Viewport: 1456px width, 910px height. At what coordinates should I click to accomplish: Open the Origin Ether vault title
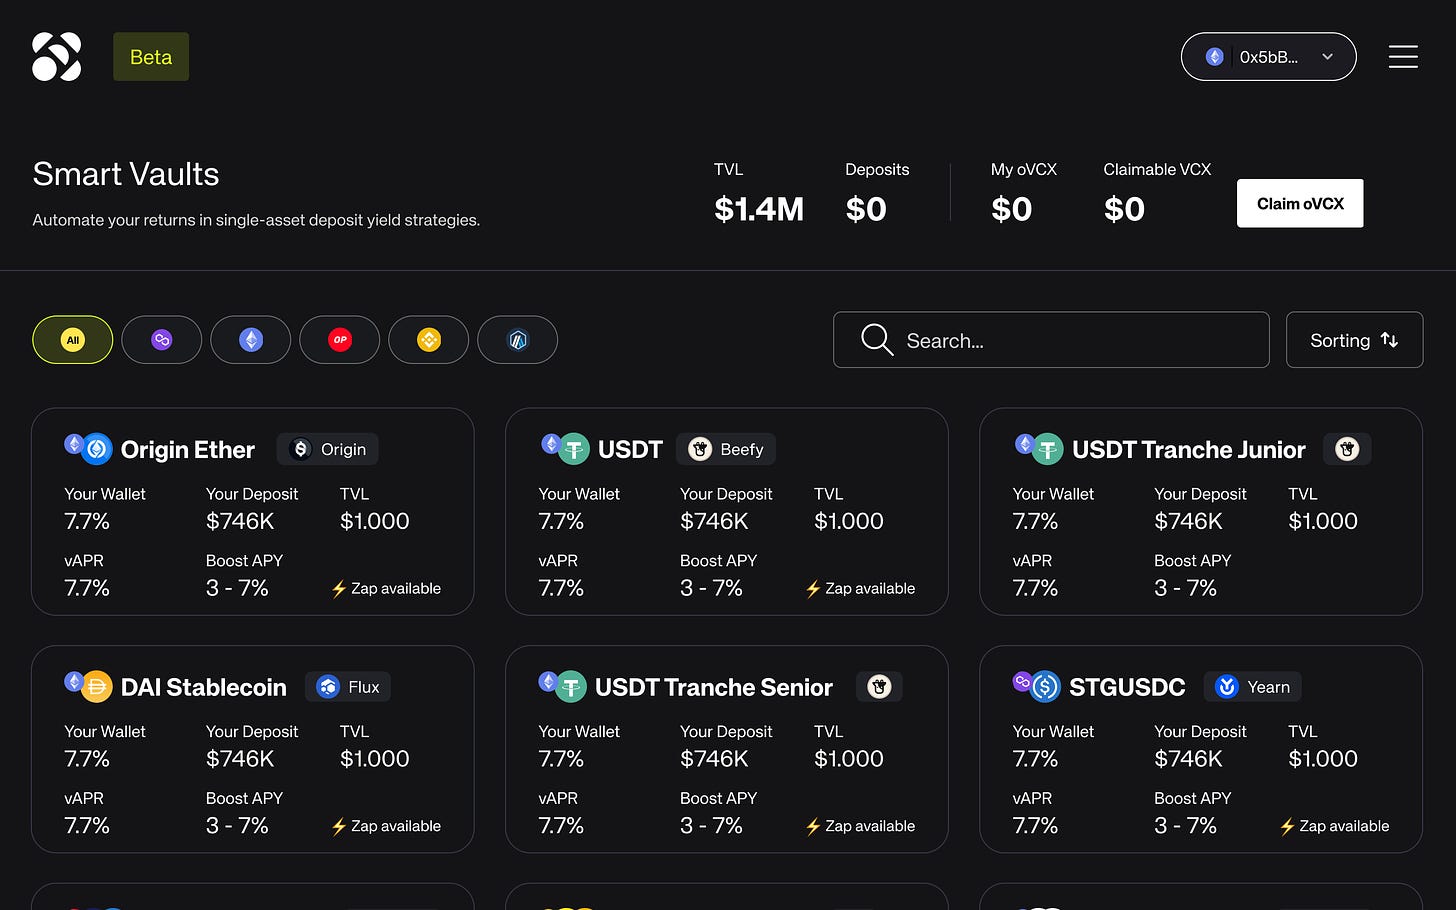tap(187, 450)
